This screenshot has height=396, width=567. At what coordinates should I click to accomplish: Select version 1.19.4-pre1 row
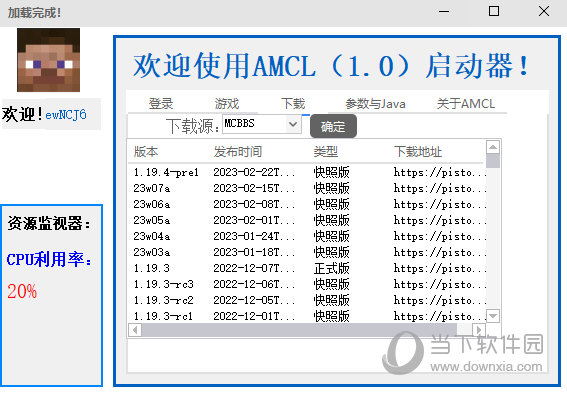click(307, 172)
